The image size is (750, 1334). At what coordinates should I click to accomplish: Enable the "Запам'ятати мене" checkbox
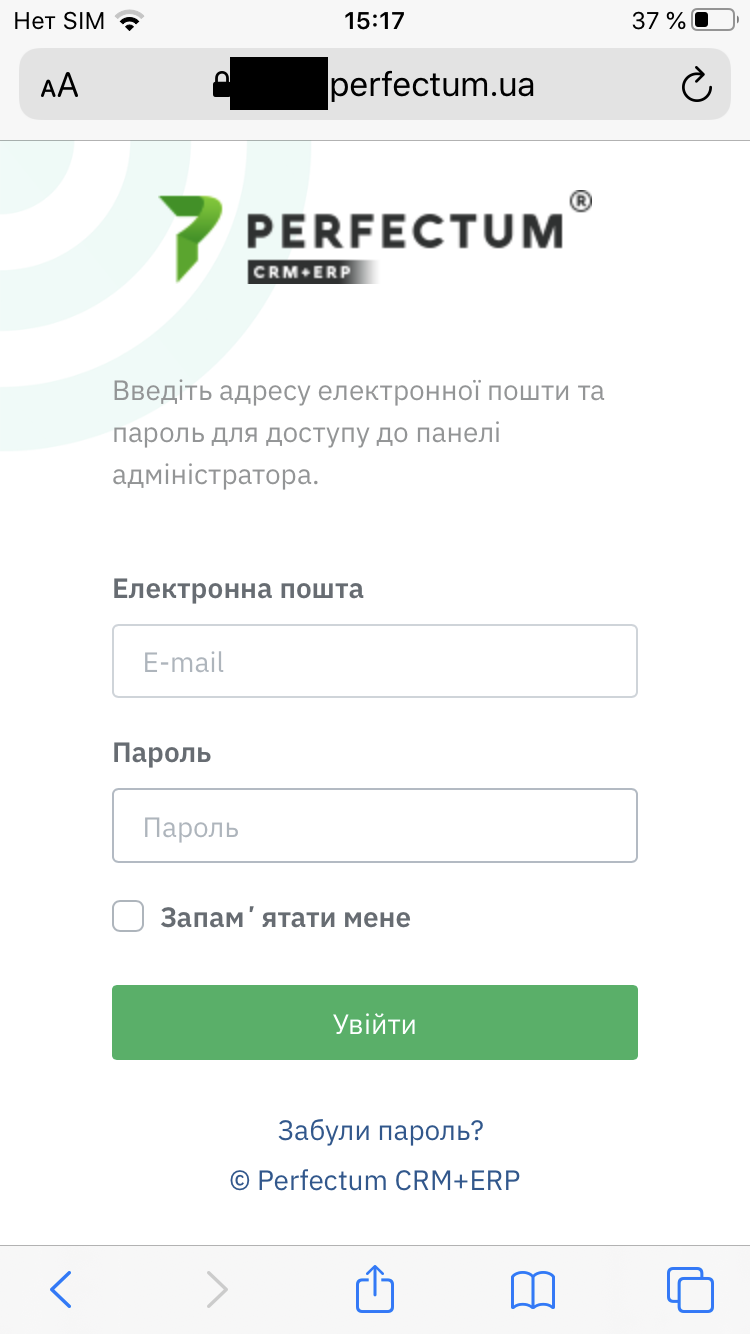[x=128, y=916]
